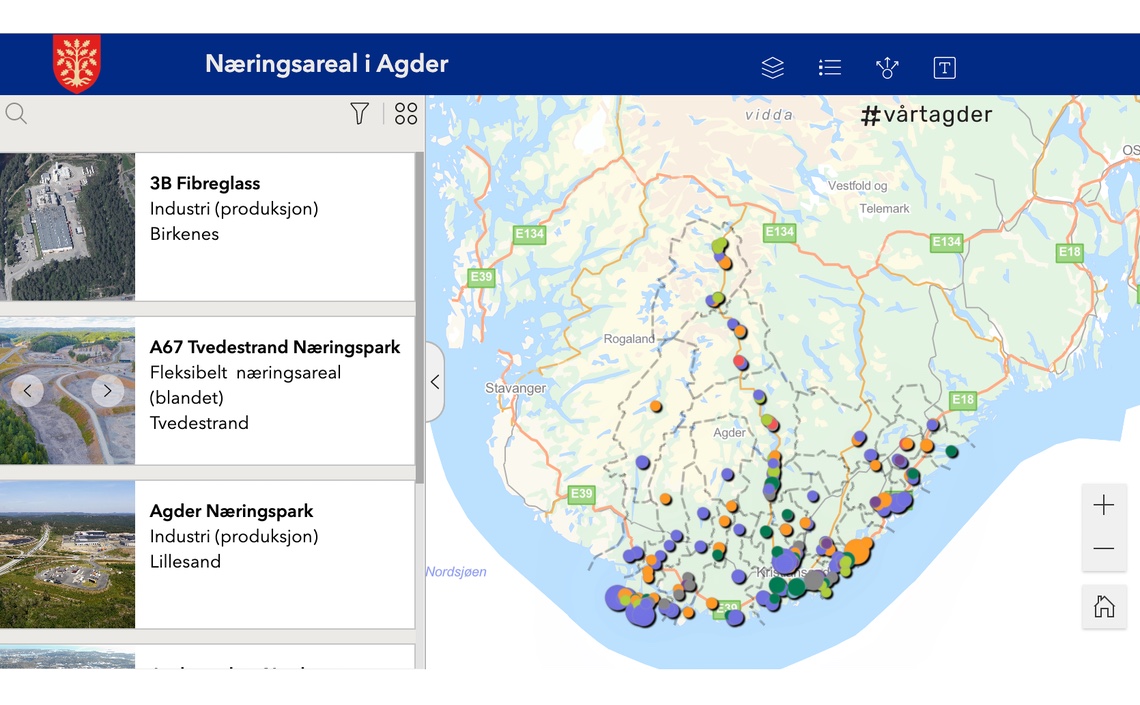The image size is (1140, 705).
Task: Click the Agder coat of arms logo
Action: (x=77, y=63)
